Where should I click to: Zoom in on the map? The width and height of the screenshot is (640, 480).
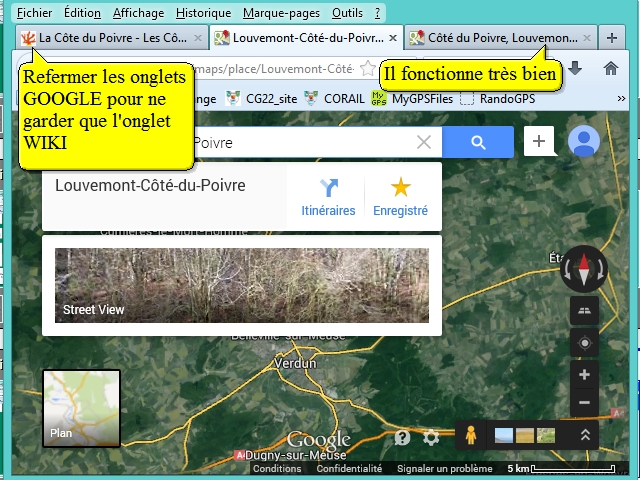point(584,374)
